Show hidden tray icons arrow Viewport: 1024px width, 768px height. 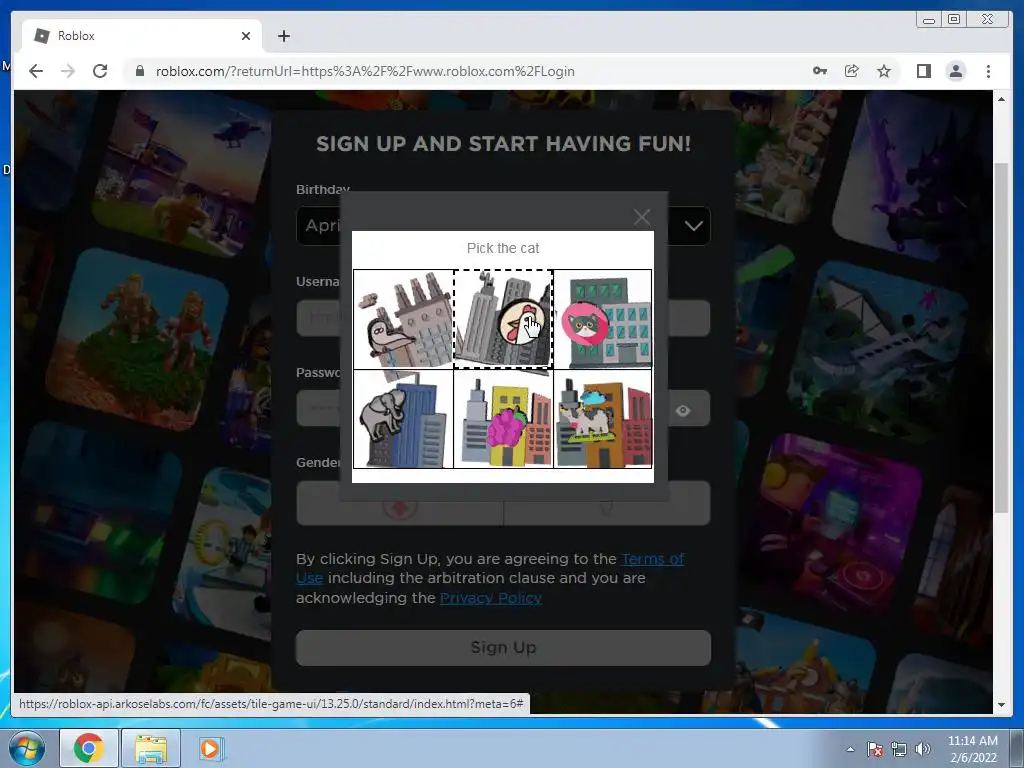850,749
